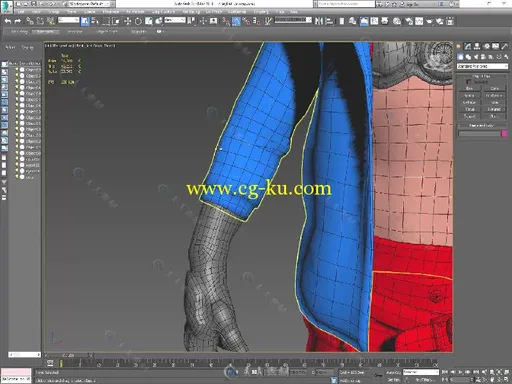Open the 3ds Max application menu button
This screenshot has height=384, width=512.
point(6,6)
